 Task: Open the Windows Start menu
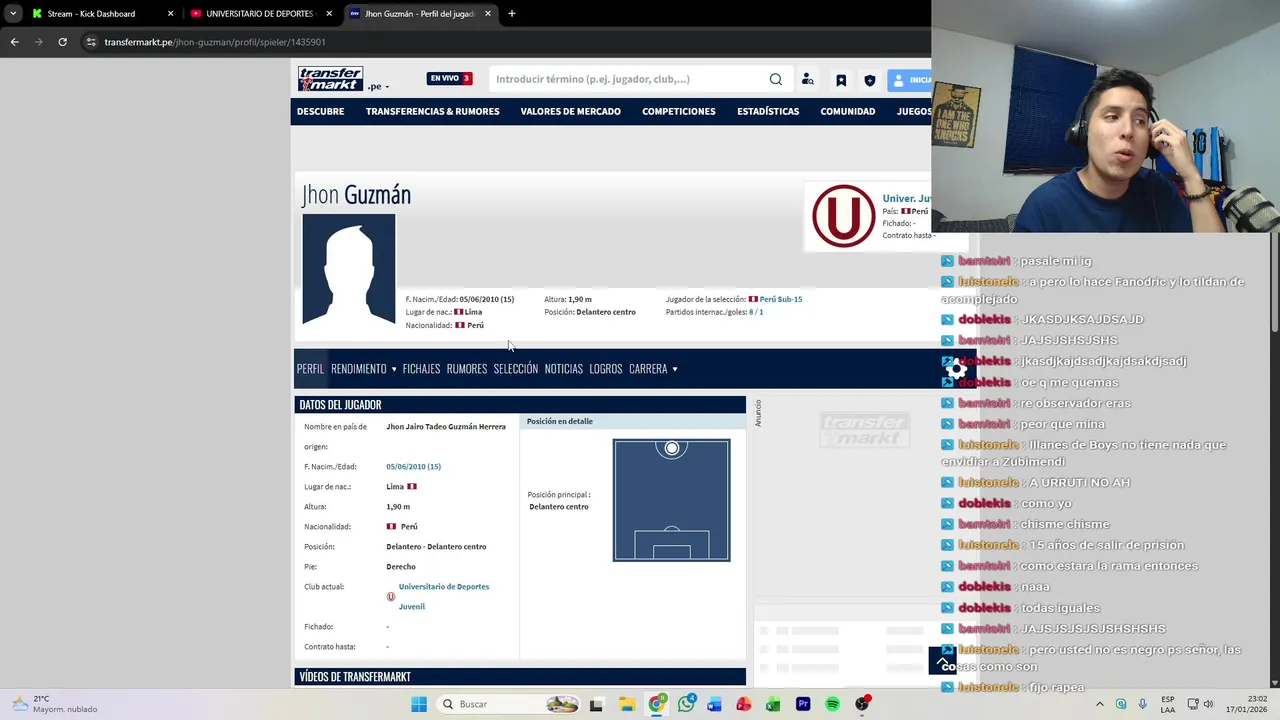coord(419,704)
